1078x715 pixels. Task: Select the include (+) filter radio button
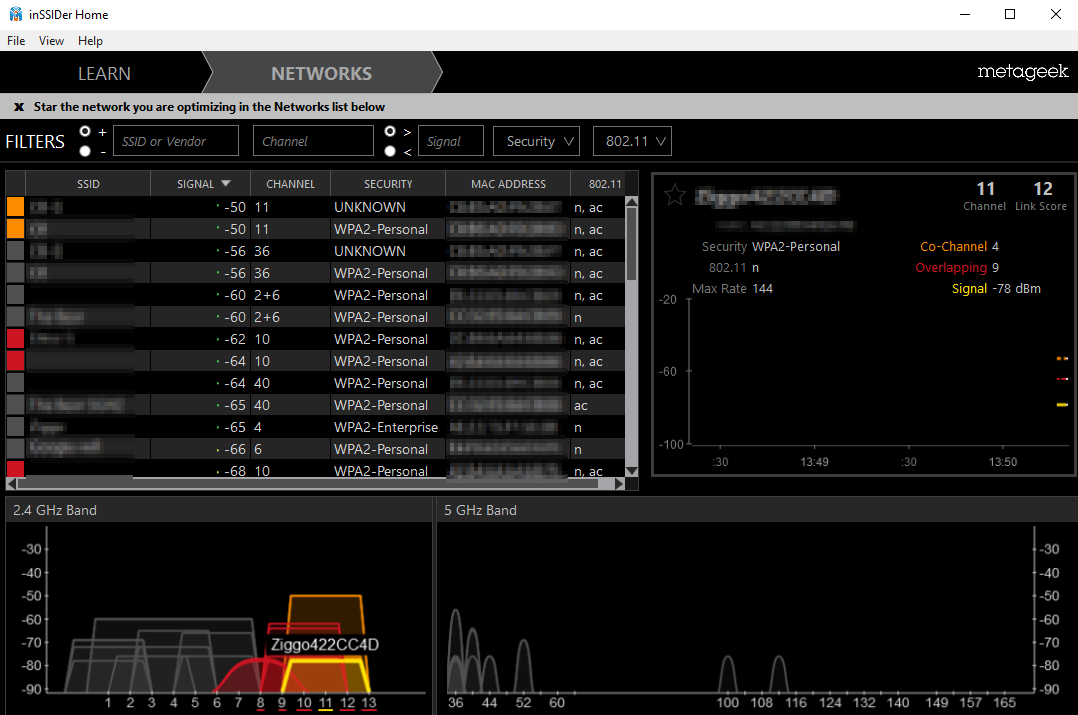tap(85, 132)
